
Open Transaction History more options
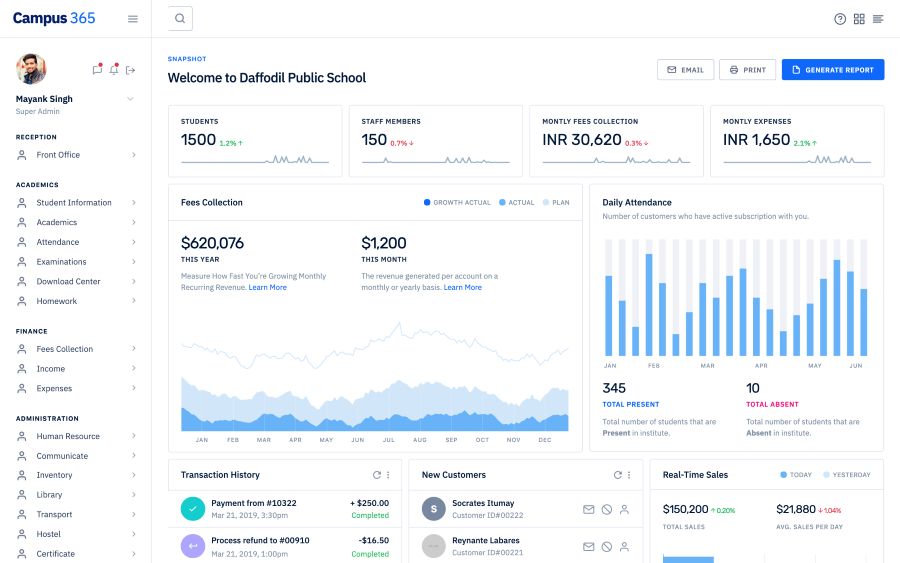(x=388, y=475)
